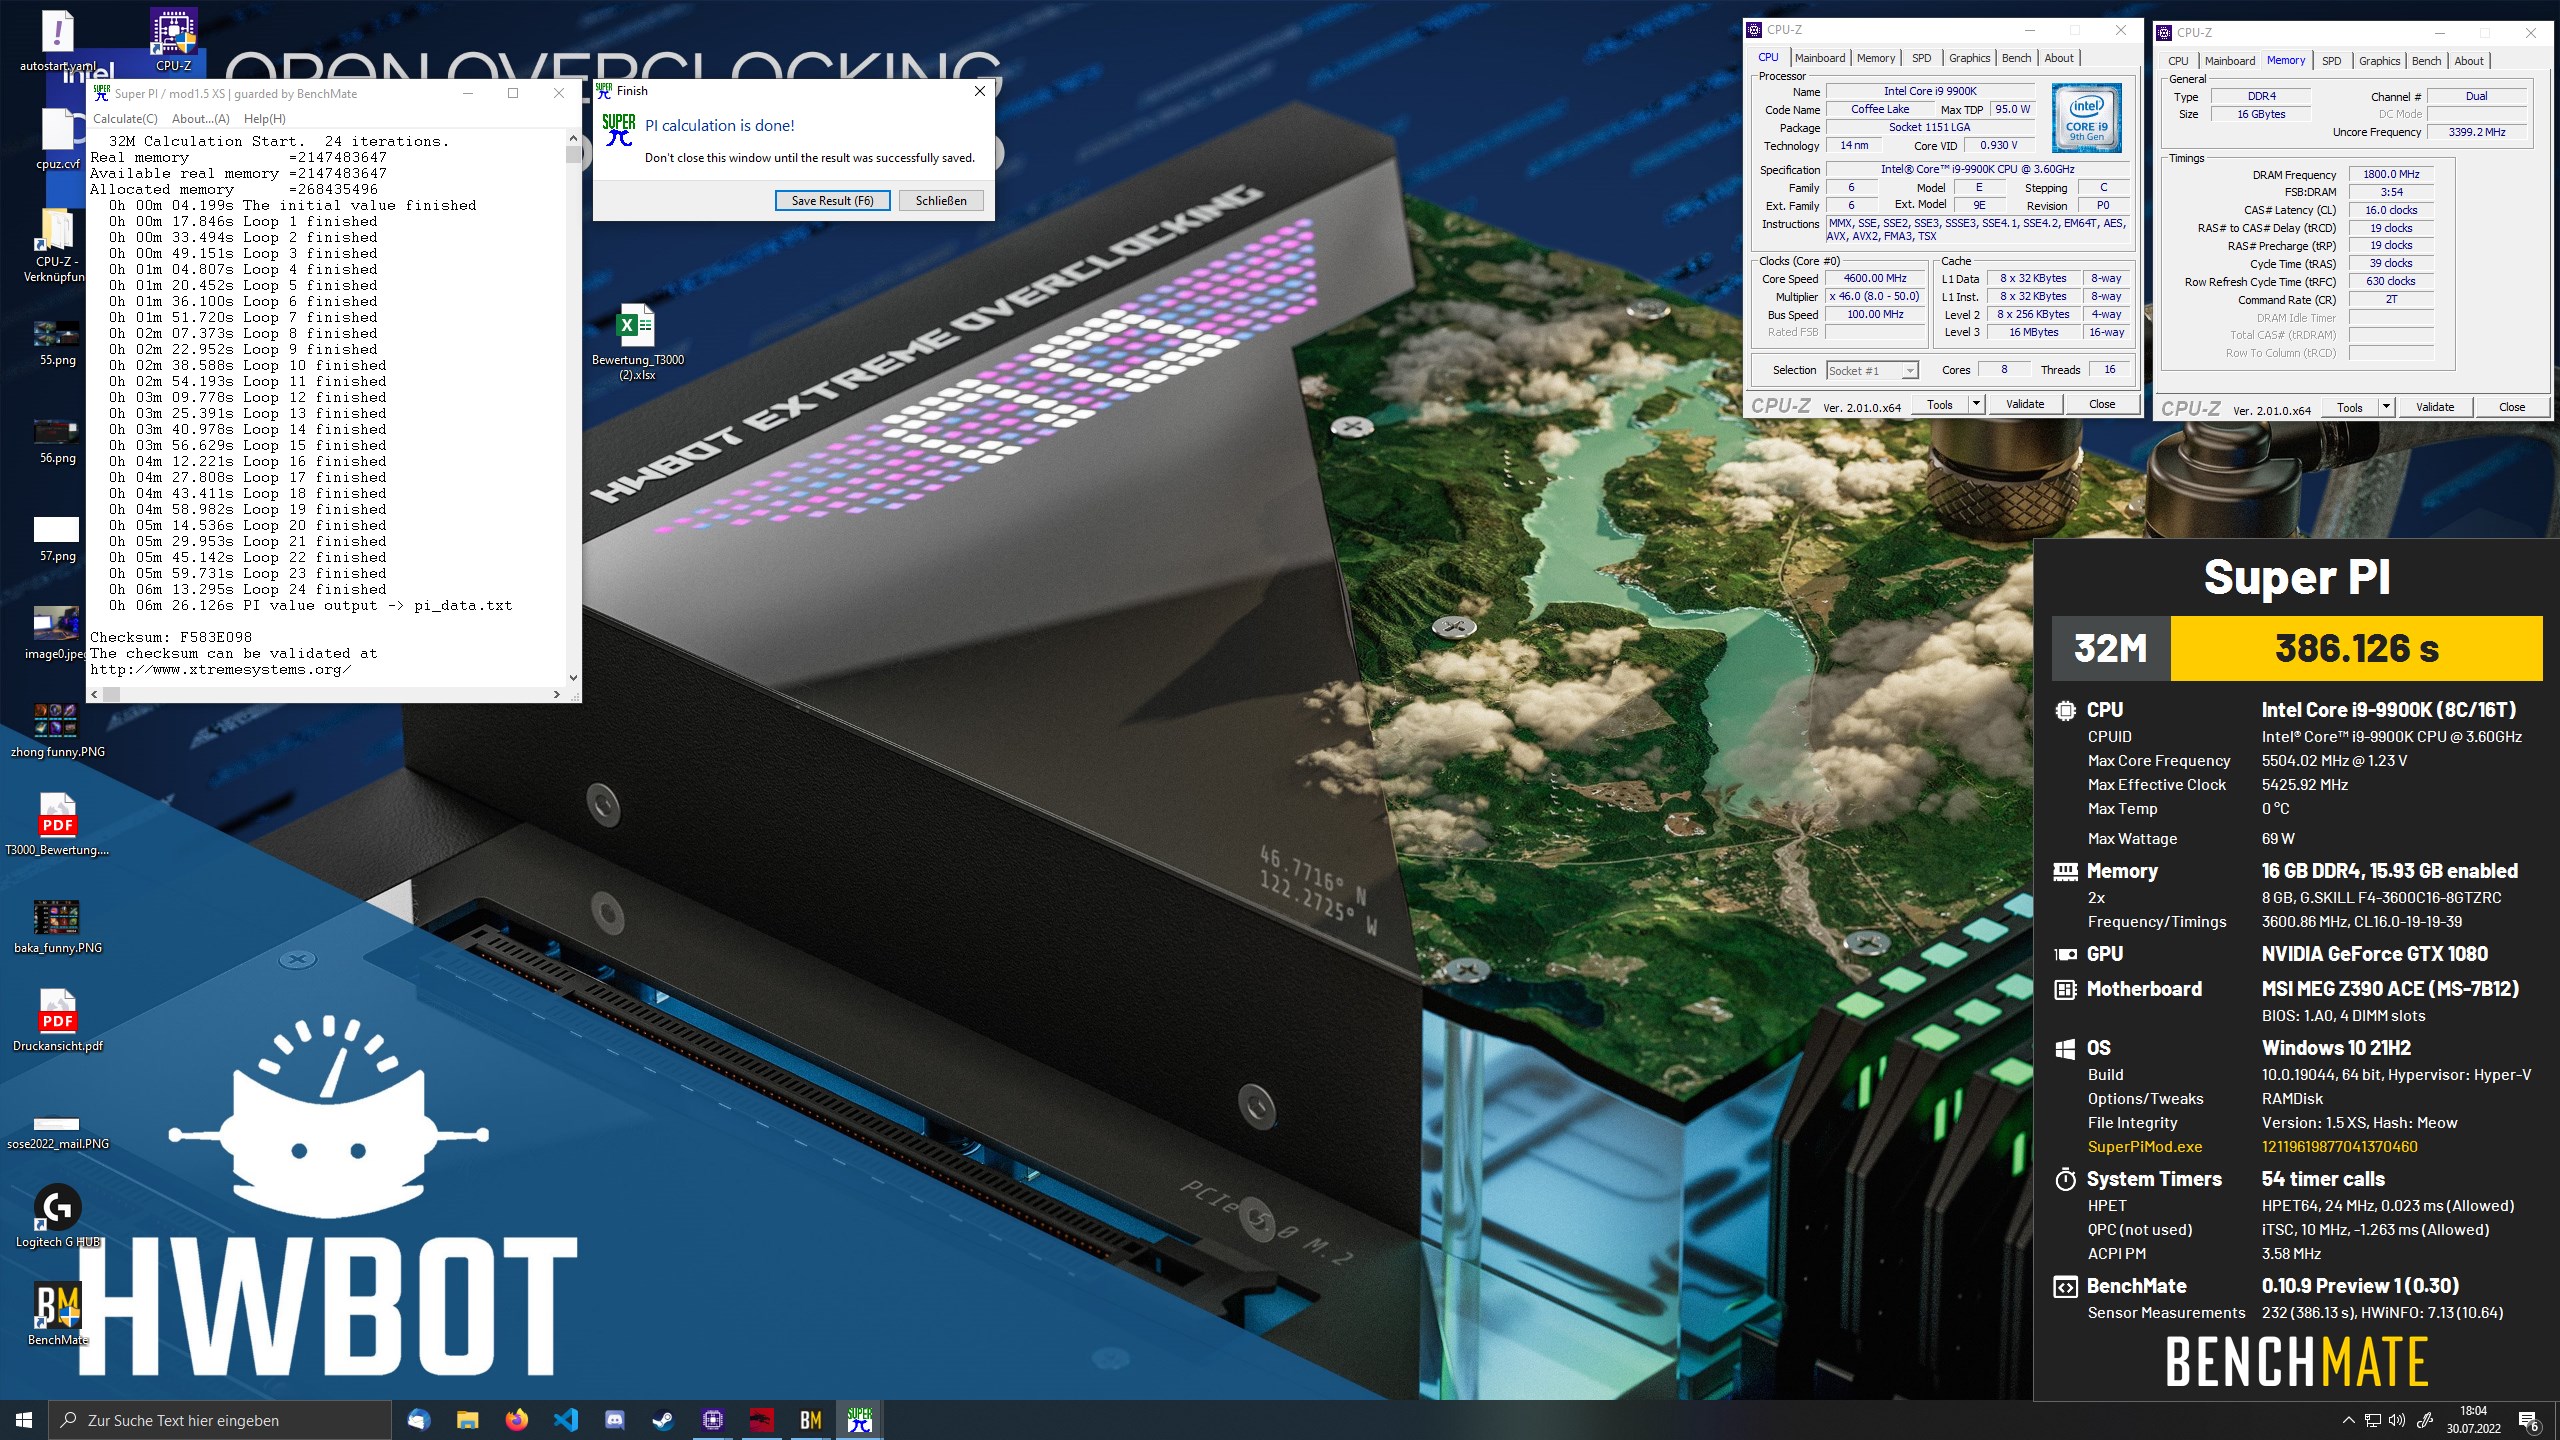Open the 57.png desktop image
Screen dimensions: 2560x1440
click(58, 538)
